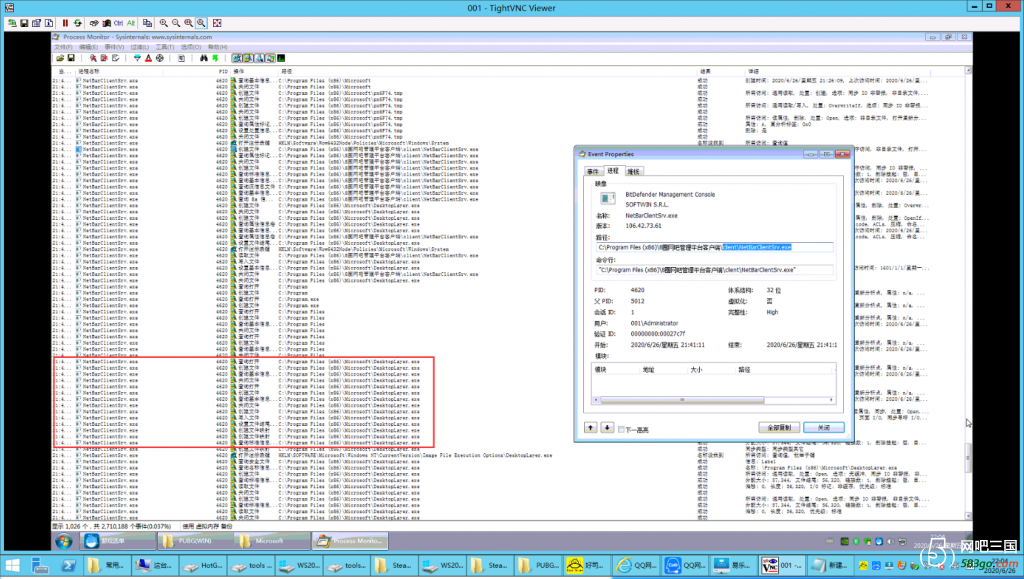Check the 下一高亮 checkbox
The height and width of the screenshot is (579, 1024).
pos(621,430)
